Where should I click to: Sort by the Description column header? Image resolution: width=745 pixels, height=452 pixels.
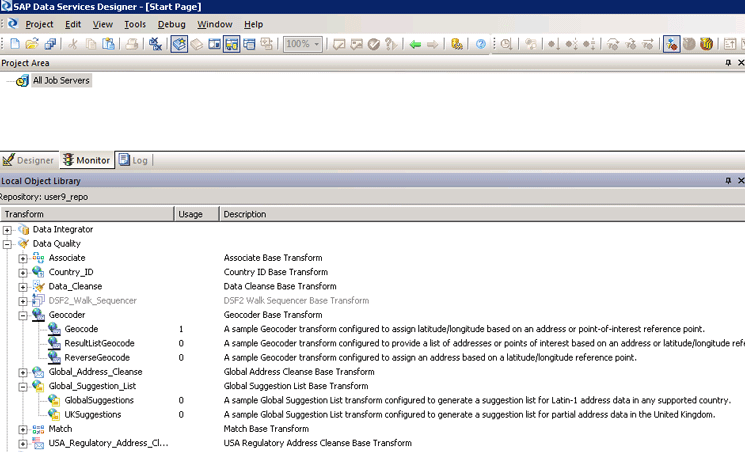pyautogui.click(x=482, y=214)
